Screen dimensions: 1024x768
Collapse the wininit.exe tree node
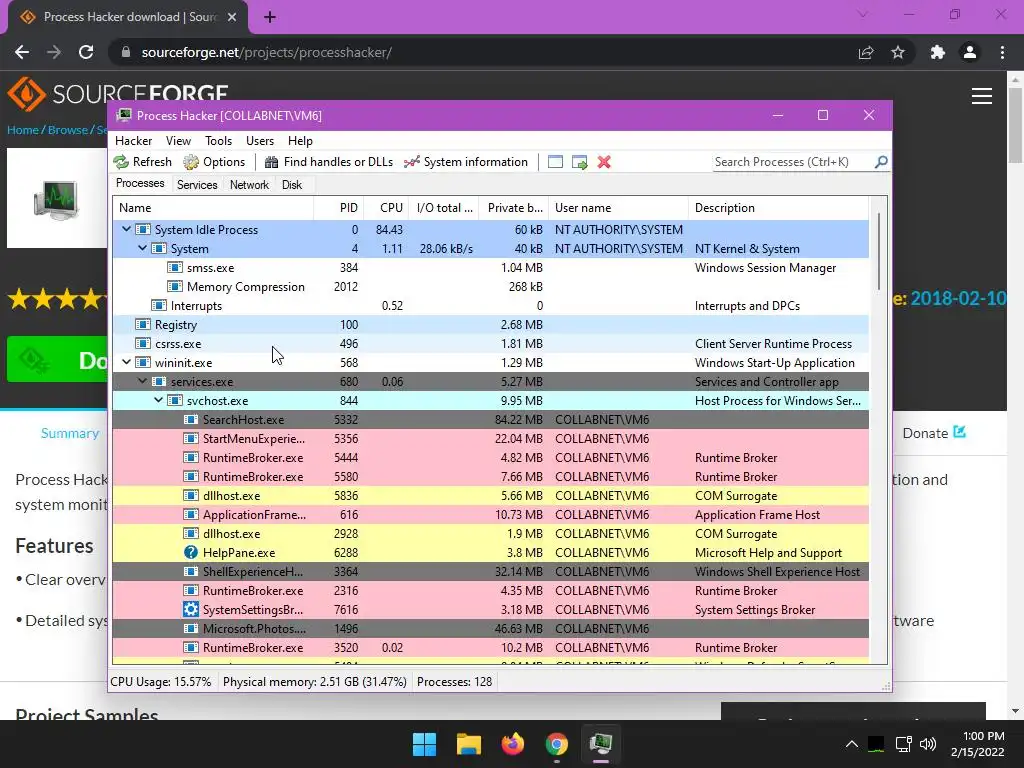127,362
